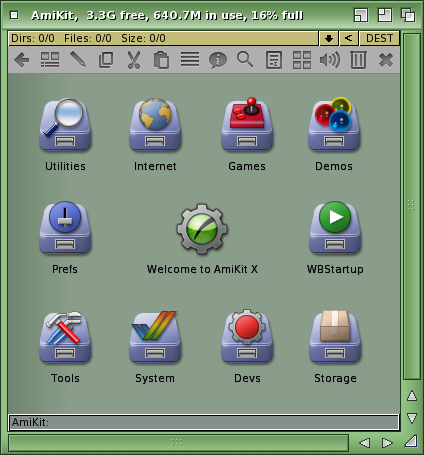Click the vertical scrollbar's down arrow
The image size is (424, 455).
click(x=412, y=418)
